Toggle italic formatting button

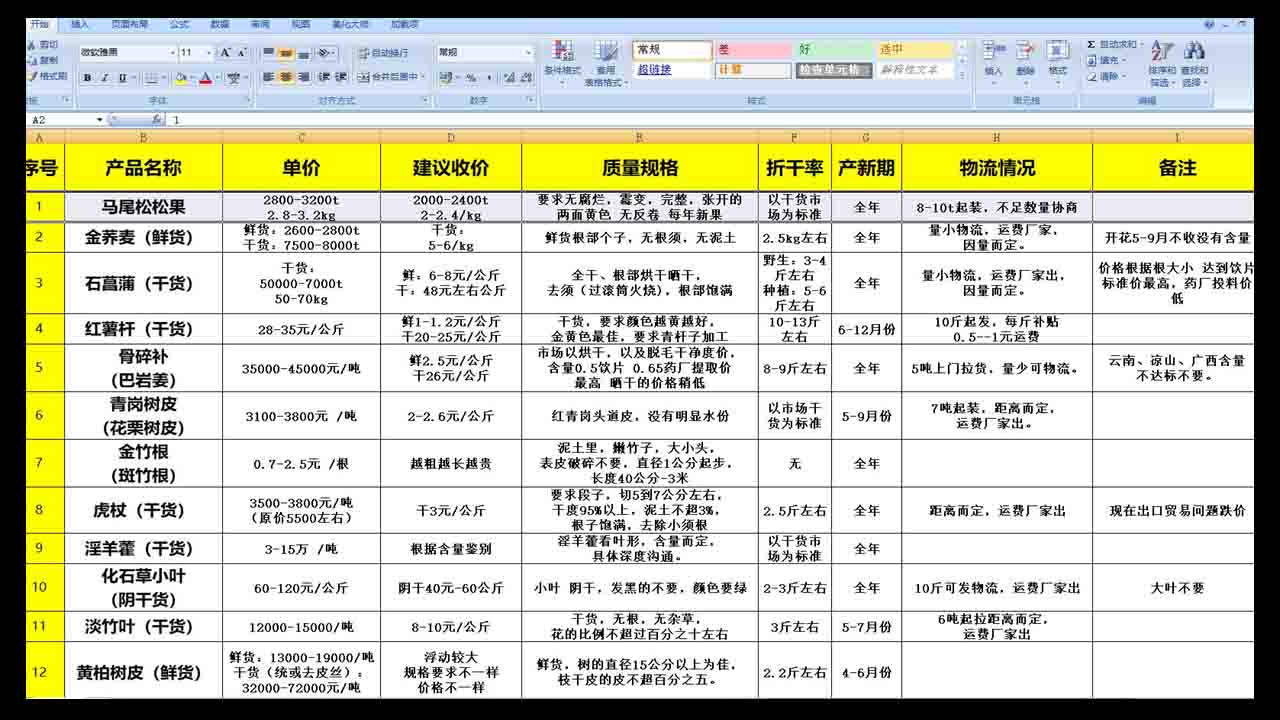105,78
